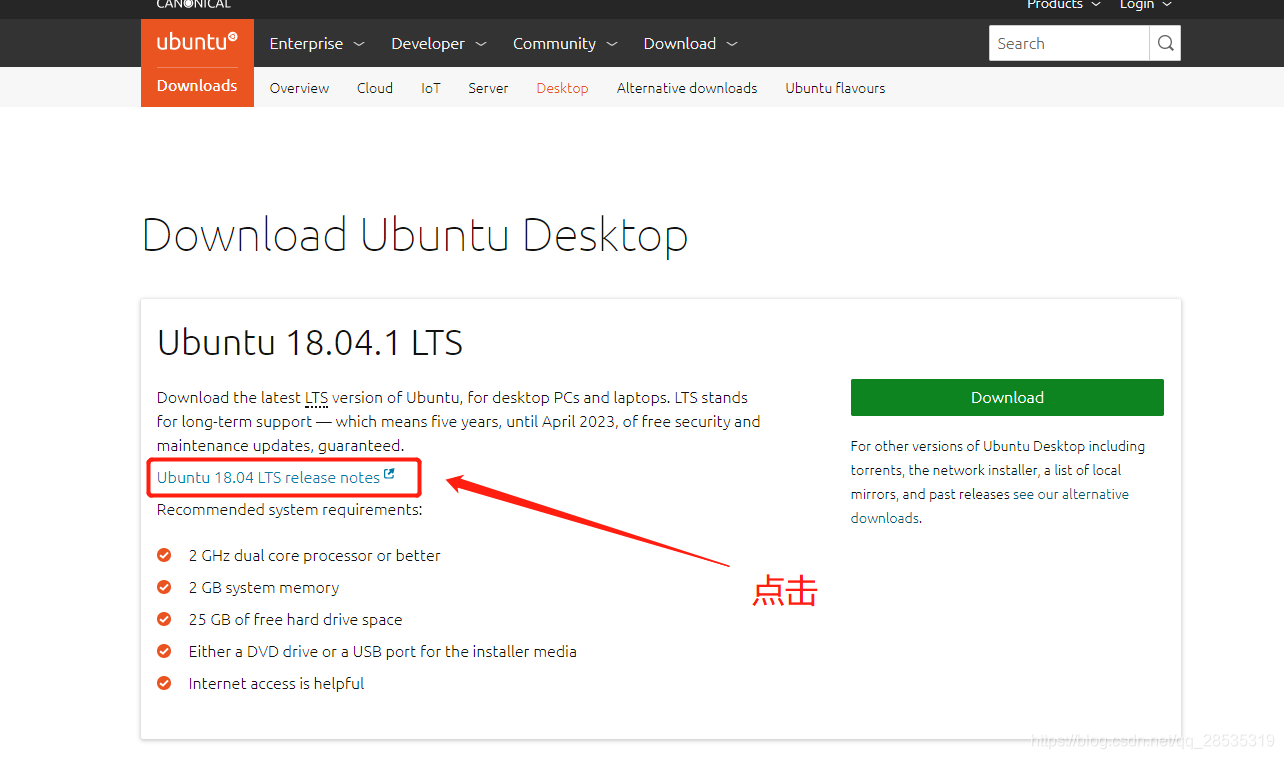Image resolution: width=1284 pixels, height=759 pixels.
Task: Expand the Enterprise menu
Action: [x=316, y=43]
